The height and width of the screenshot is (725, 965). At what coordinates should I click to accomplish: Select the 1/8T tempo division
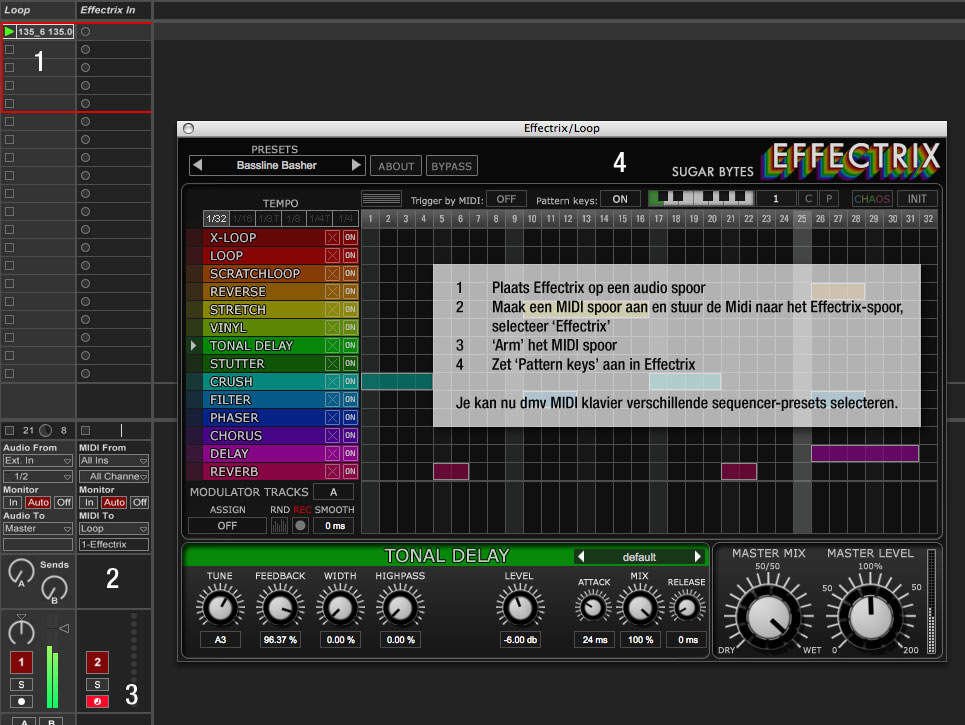click(268, 218)
